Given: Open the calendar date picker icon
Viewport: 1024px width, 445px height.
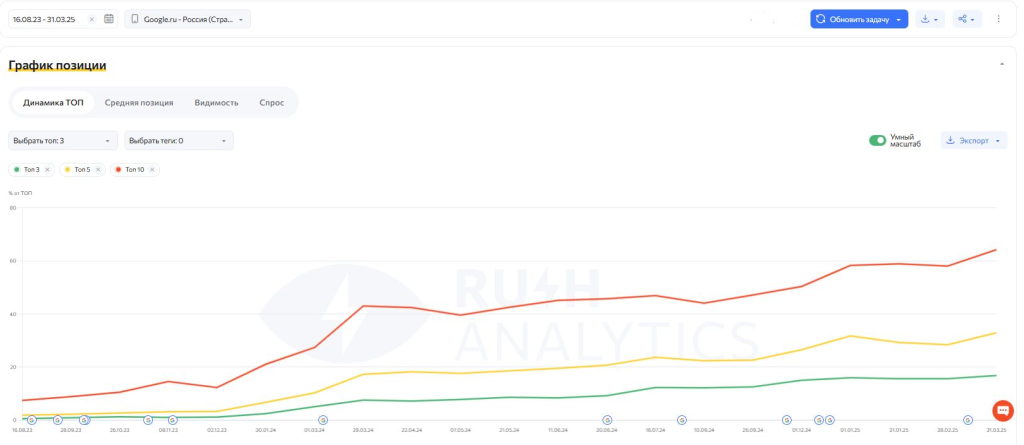Looking at the screenshot, I should coord(109,19).
